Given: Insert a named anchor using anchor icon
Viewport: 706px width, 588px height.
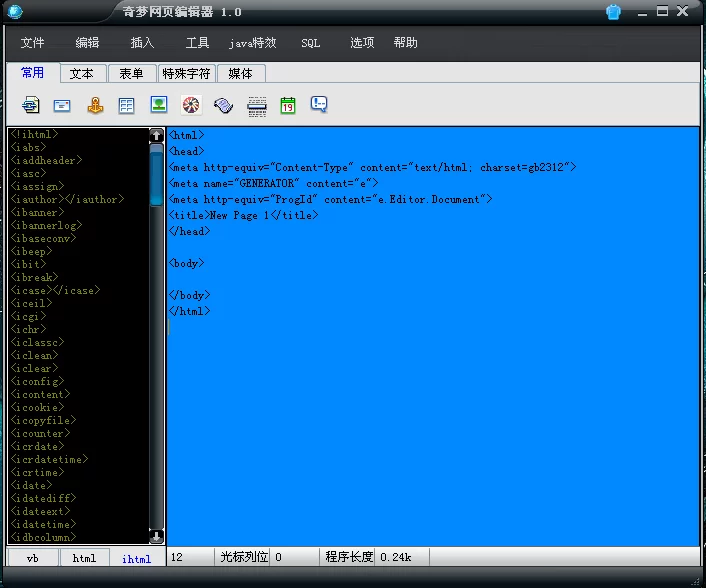Looking at the screenshot, I should 95,105.
